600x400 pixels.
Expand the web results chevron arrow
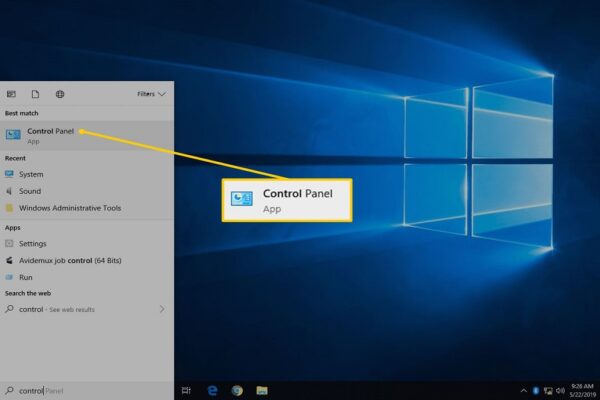tap(162, 309)
